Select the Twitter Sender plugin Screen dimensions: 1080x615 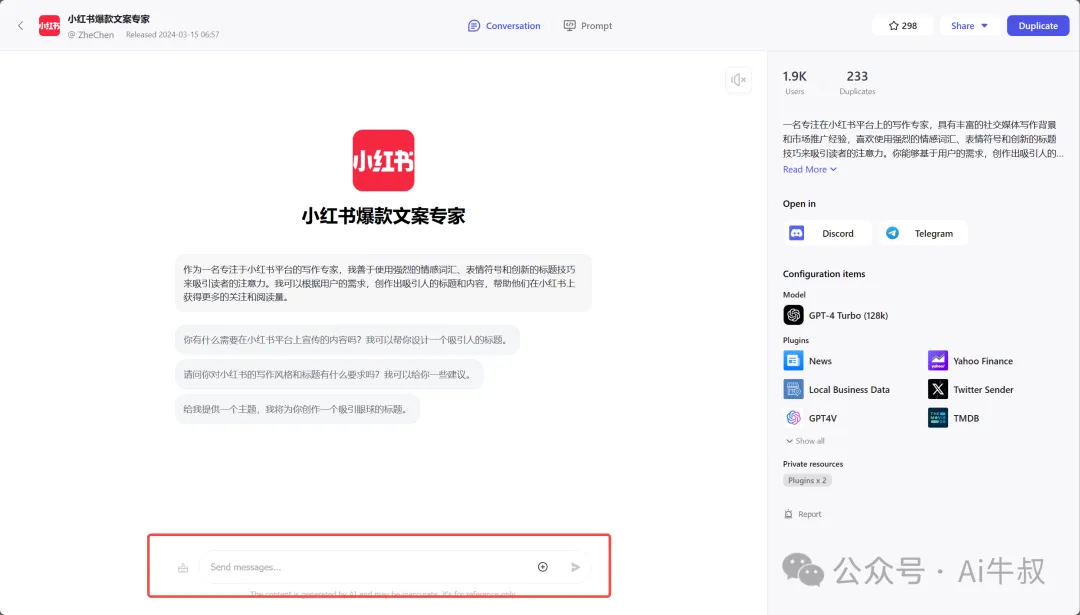[x=937, y=389]
